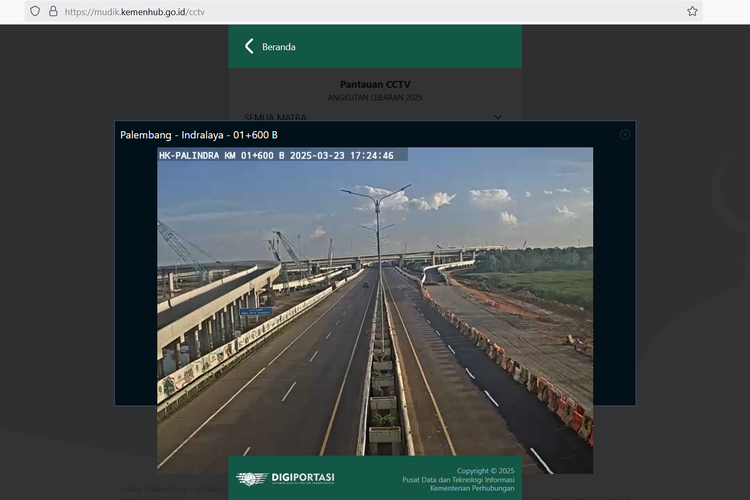The width and height of the screenshot is (750, 500).
Task: Click the Copyright © 2025 footer text
Action: click(485, 471)
